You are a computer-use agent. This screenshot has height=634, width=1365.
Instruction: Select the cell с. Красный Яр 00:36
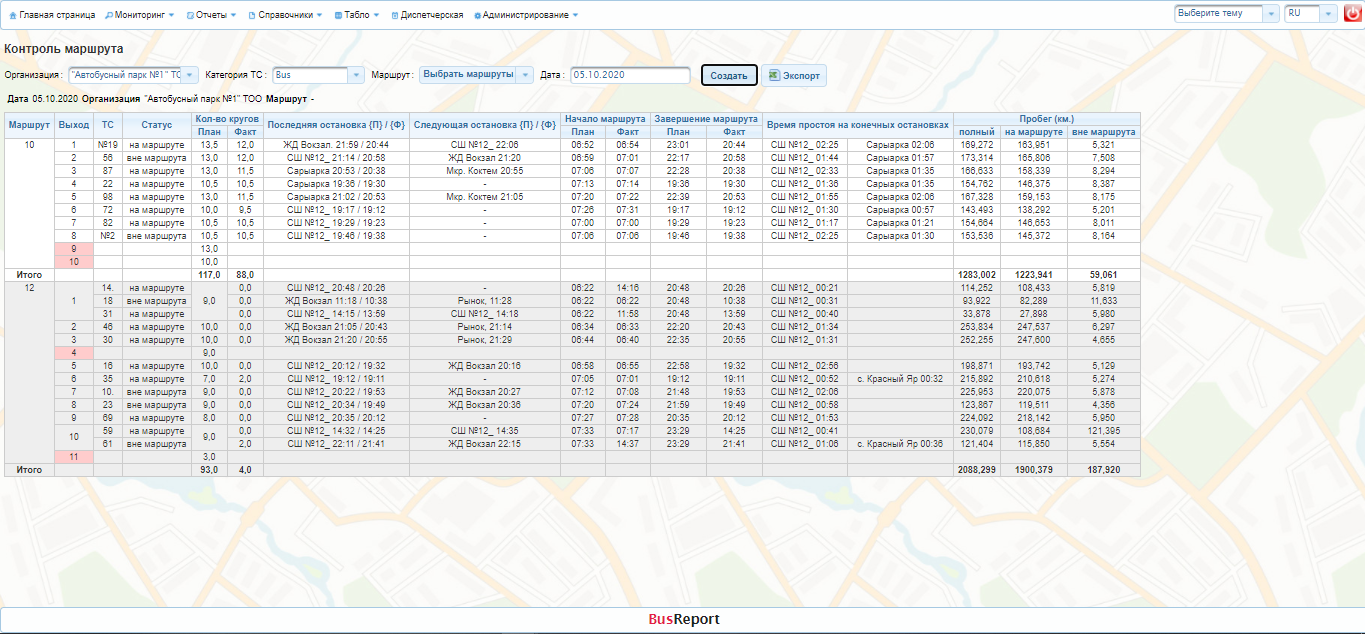tap(900, 443)
